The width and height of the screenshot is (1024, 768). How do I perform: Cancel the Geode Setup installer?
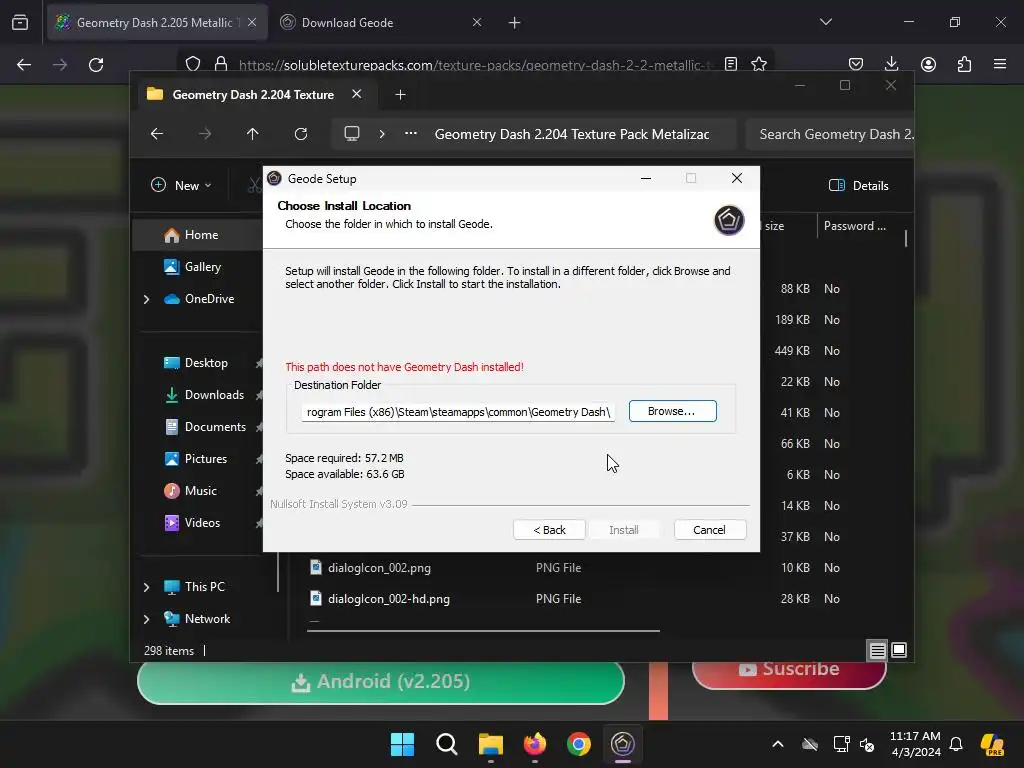pos(709,530)
